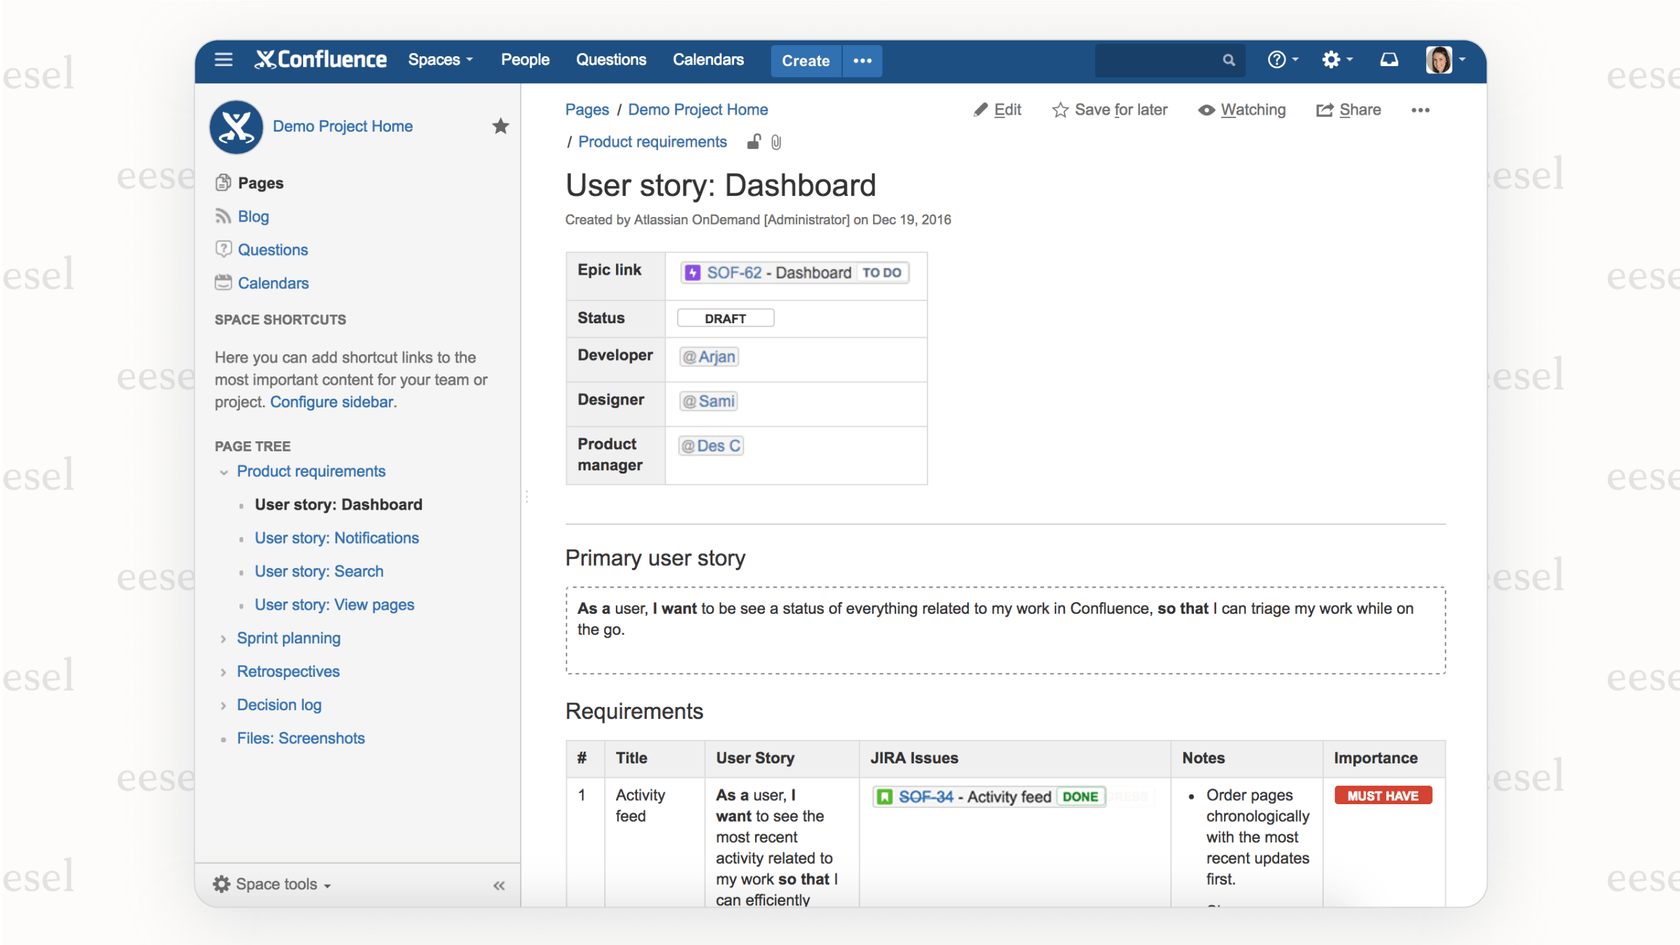Expand Sprint planning in the page tree
1680x945 pixels.
click(222, 638)
